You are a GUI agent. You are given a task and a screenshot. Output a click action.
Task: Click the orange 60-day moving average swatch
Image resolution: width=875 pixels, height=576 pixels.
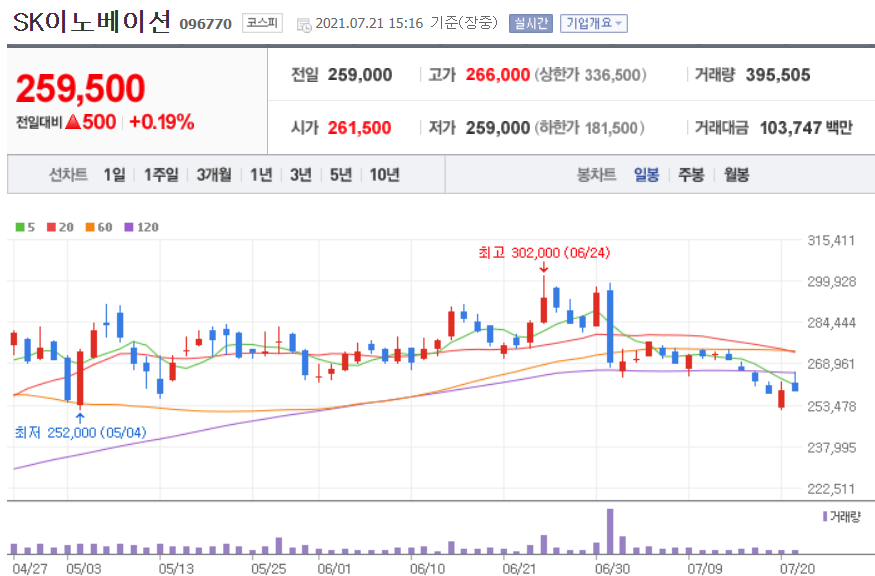point(90,227)
